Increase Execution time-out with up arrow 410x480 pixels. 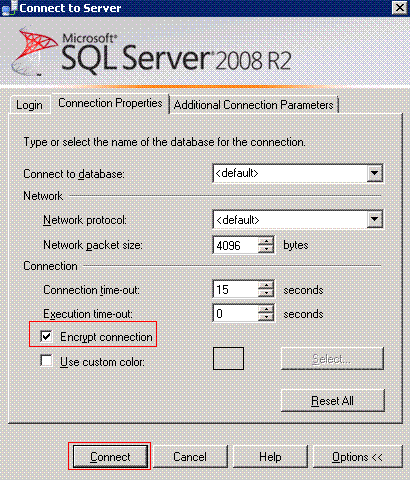[x=266, y=309]
